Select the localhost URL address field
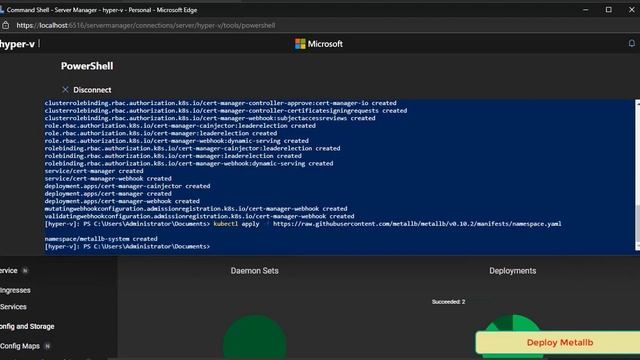 [x=146, y=25]
